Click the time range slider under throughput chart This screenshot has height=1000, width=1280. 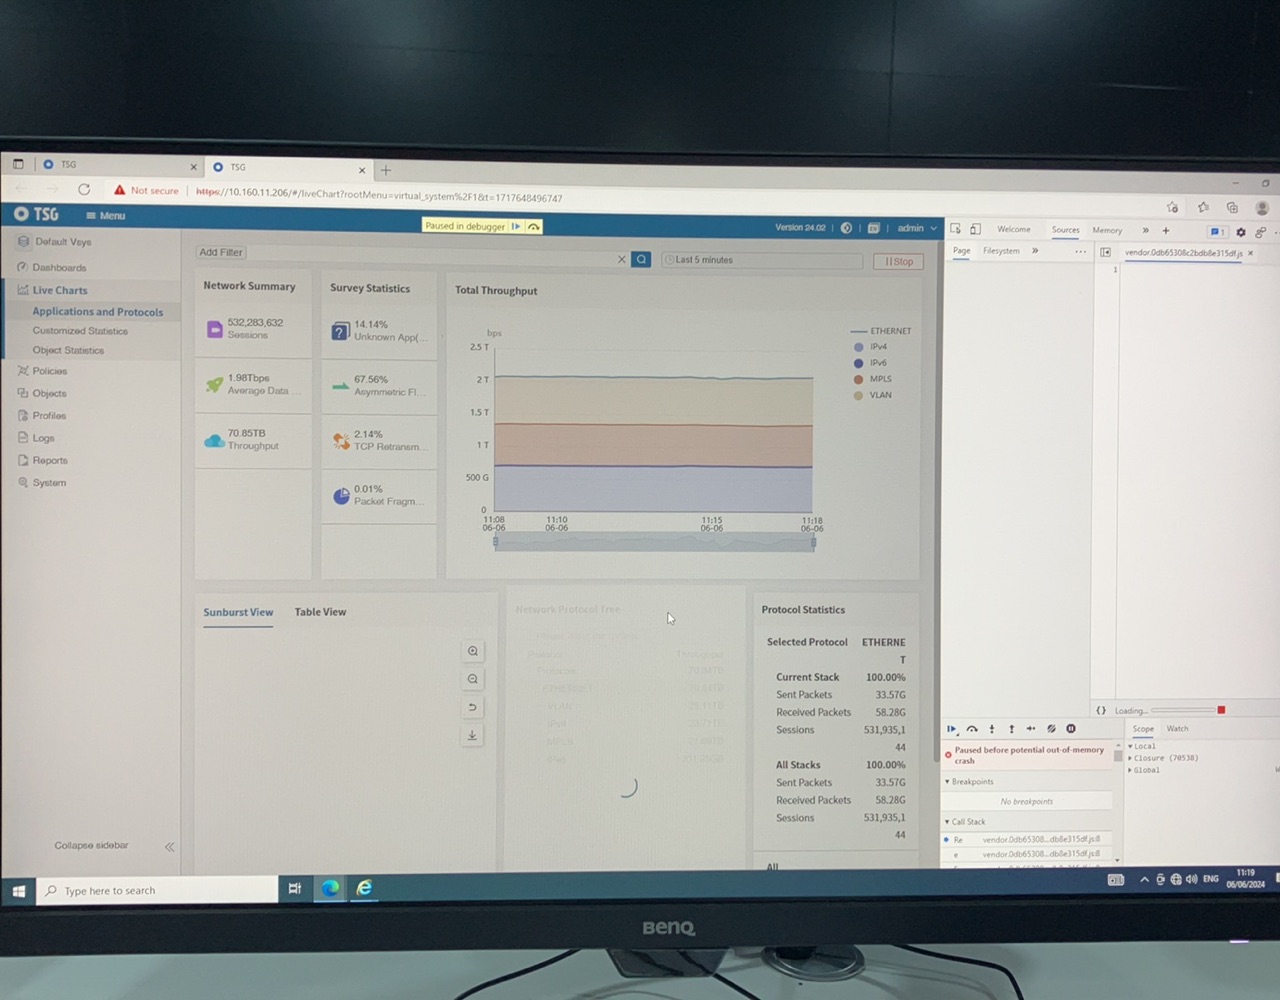[654, 543]
